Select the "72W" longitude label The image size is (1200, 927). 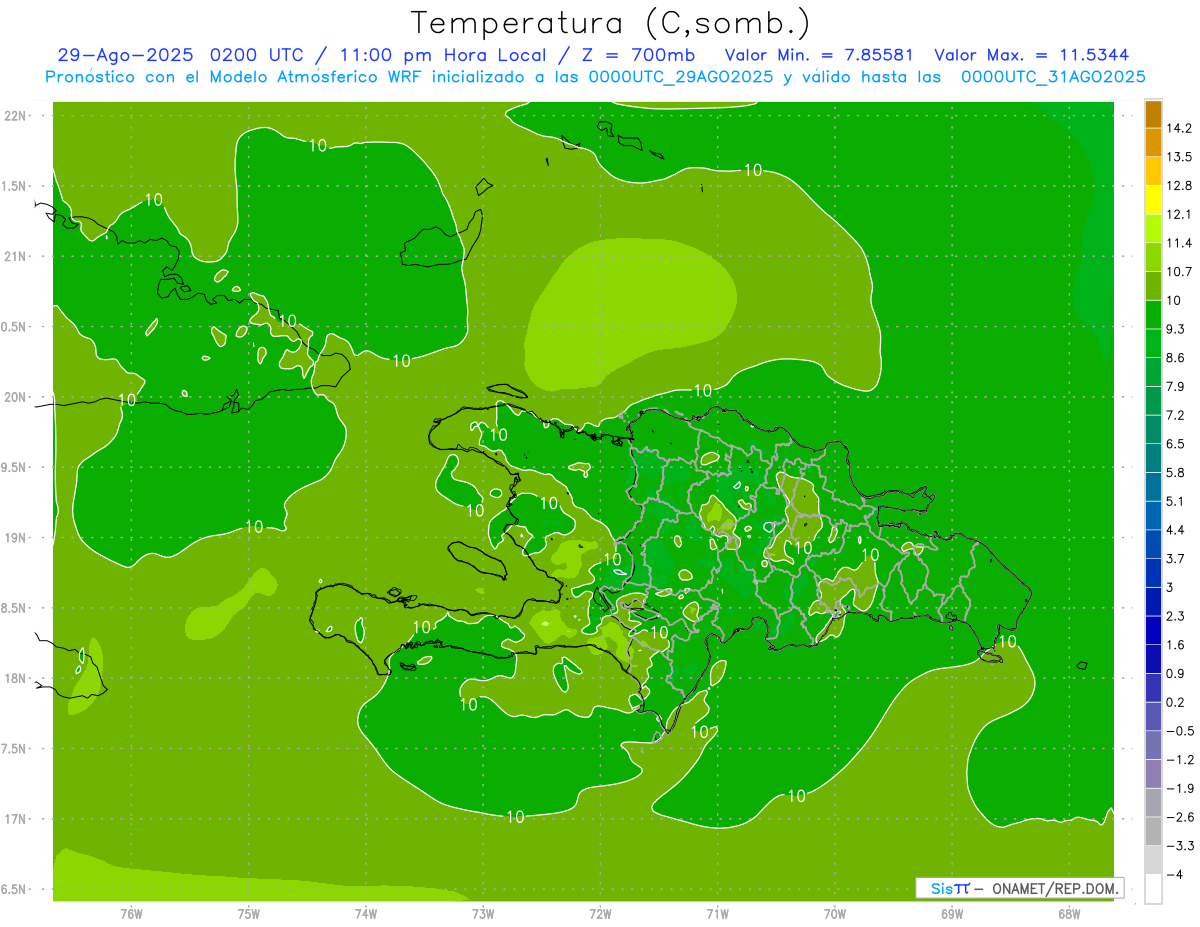[x=600, y=913]
